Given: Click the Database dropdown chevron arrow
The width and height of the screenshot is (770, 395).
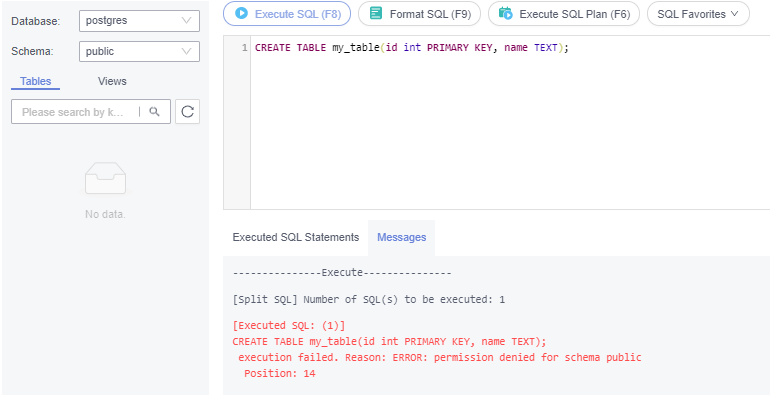Looking at the screenshot, I should [186, 21].
